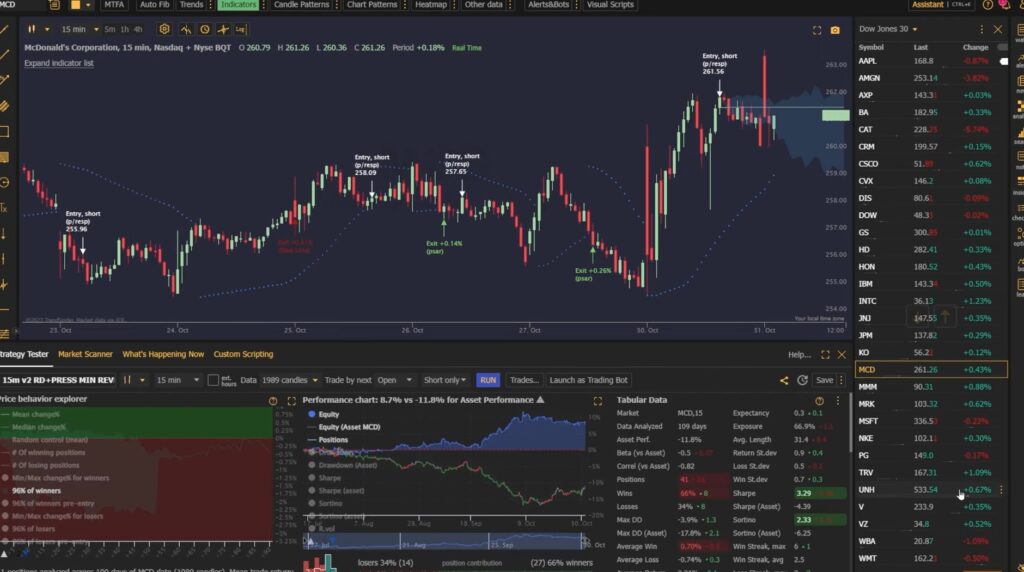Open the chart settings hexagon icon
The image size is (1024, 572).
click(165, 29)
